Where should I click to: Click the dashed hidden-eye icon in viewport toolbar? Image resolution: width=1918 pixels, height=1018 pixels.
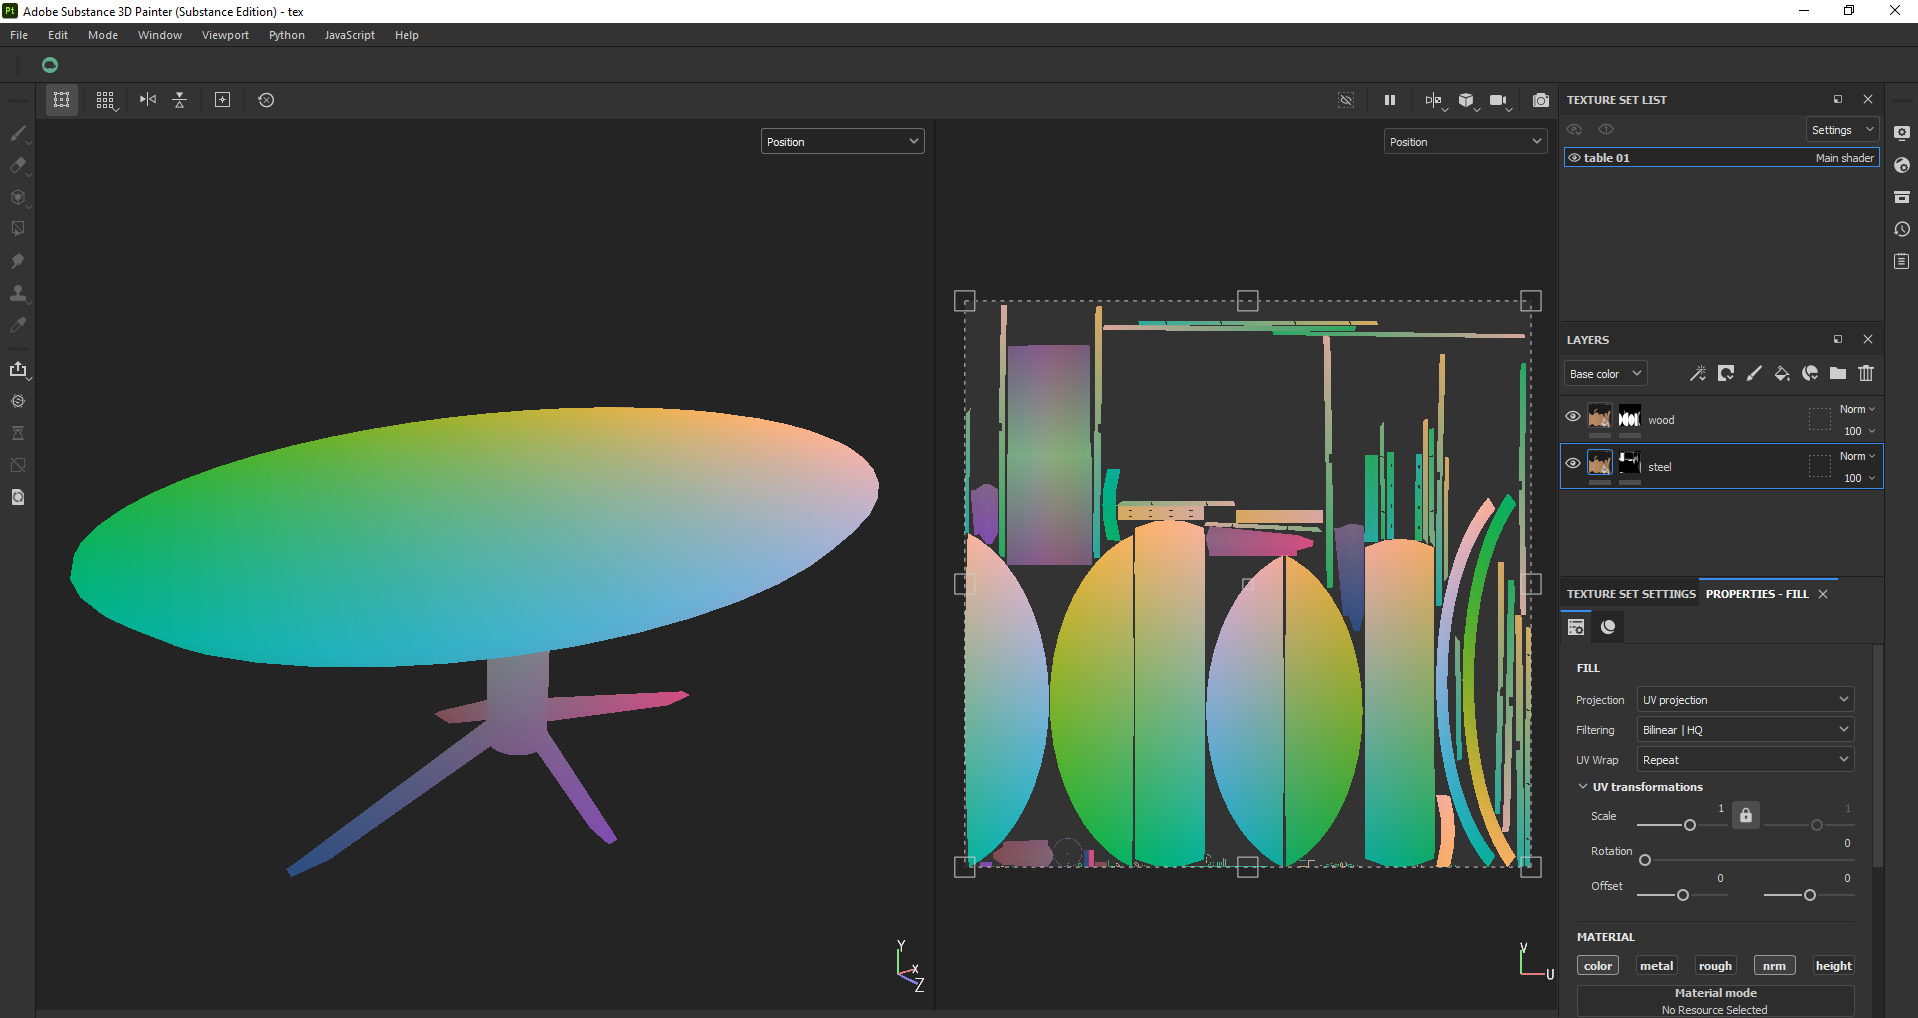1346,100
